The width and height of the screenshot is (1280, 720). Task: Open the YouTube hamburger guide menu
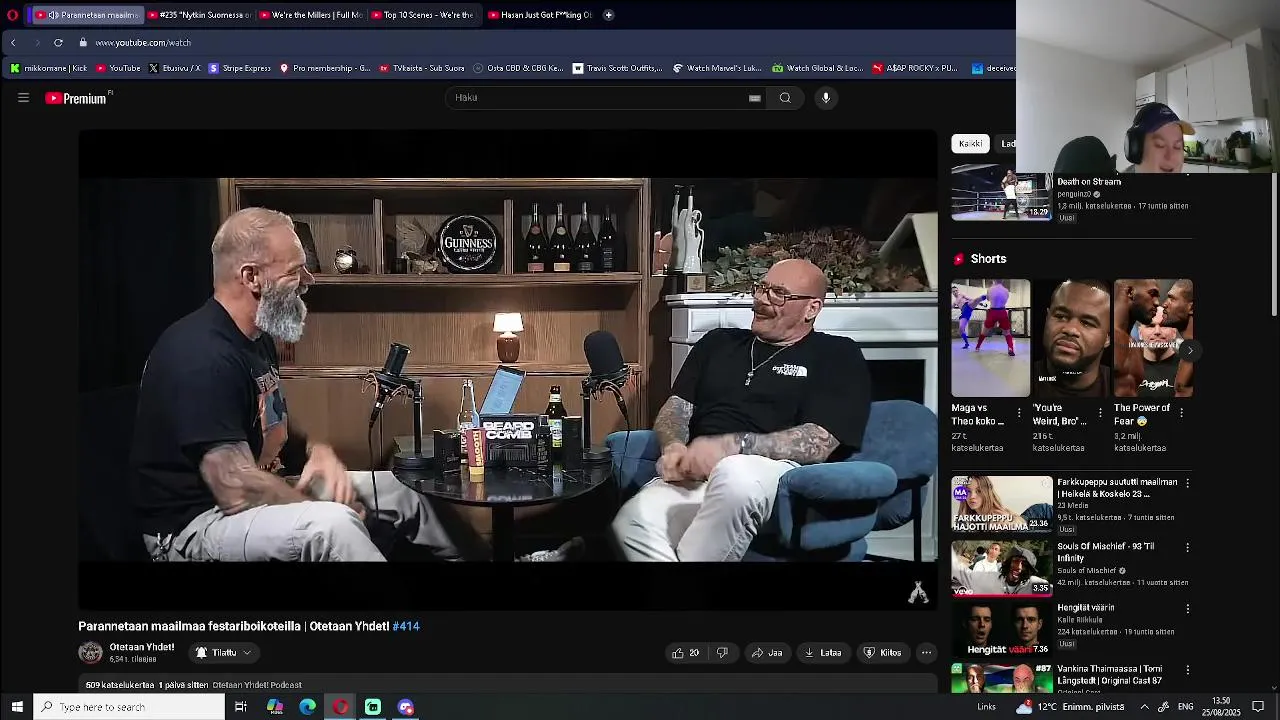[x=23, y=98]
